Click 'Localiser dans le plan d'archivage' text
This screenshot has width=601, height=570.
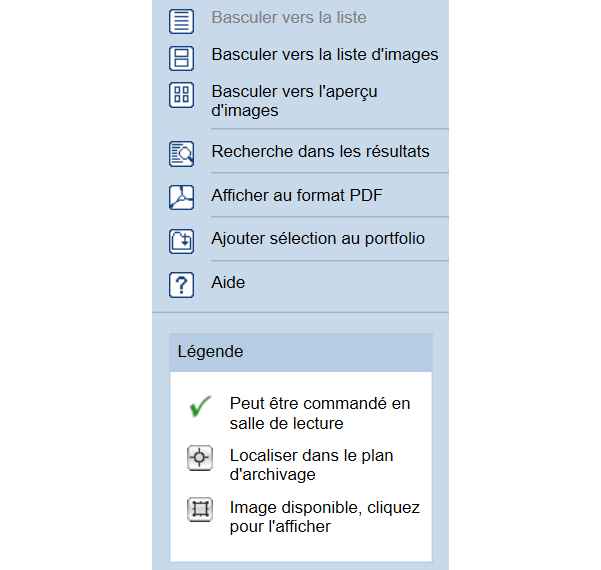click(311, 465)
